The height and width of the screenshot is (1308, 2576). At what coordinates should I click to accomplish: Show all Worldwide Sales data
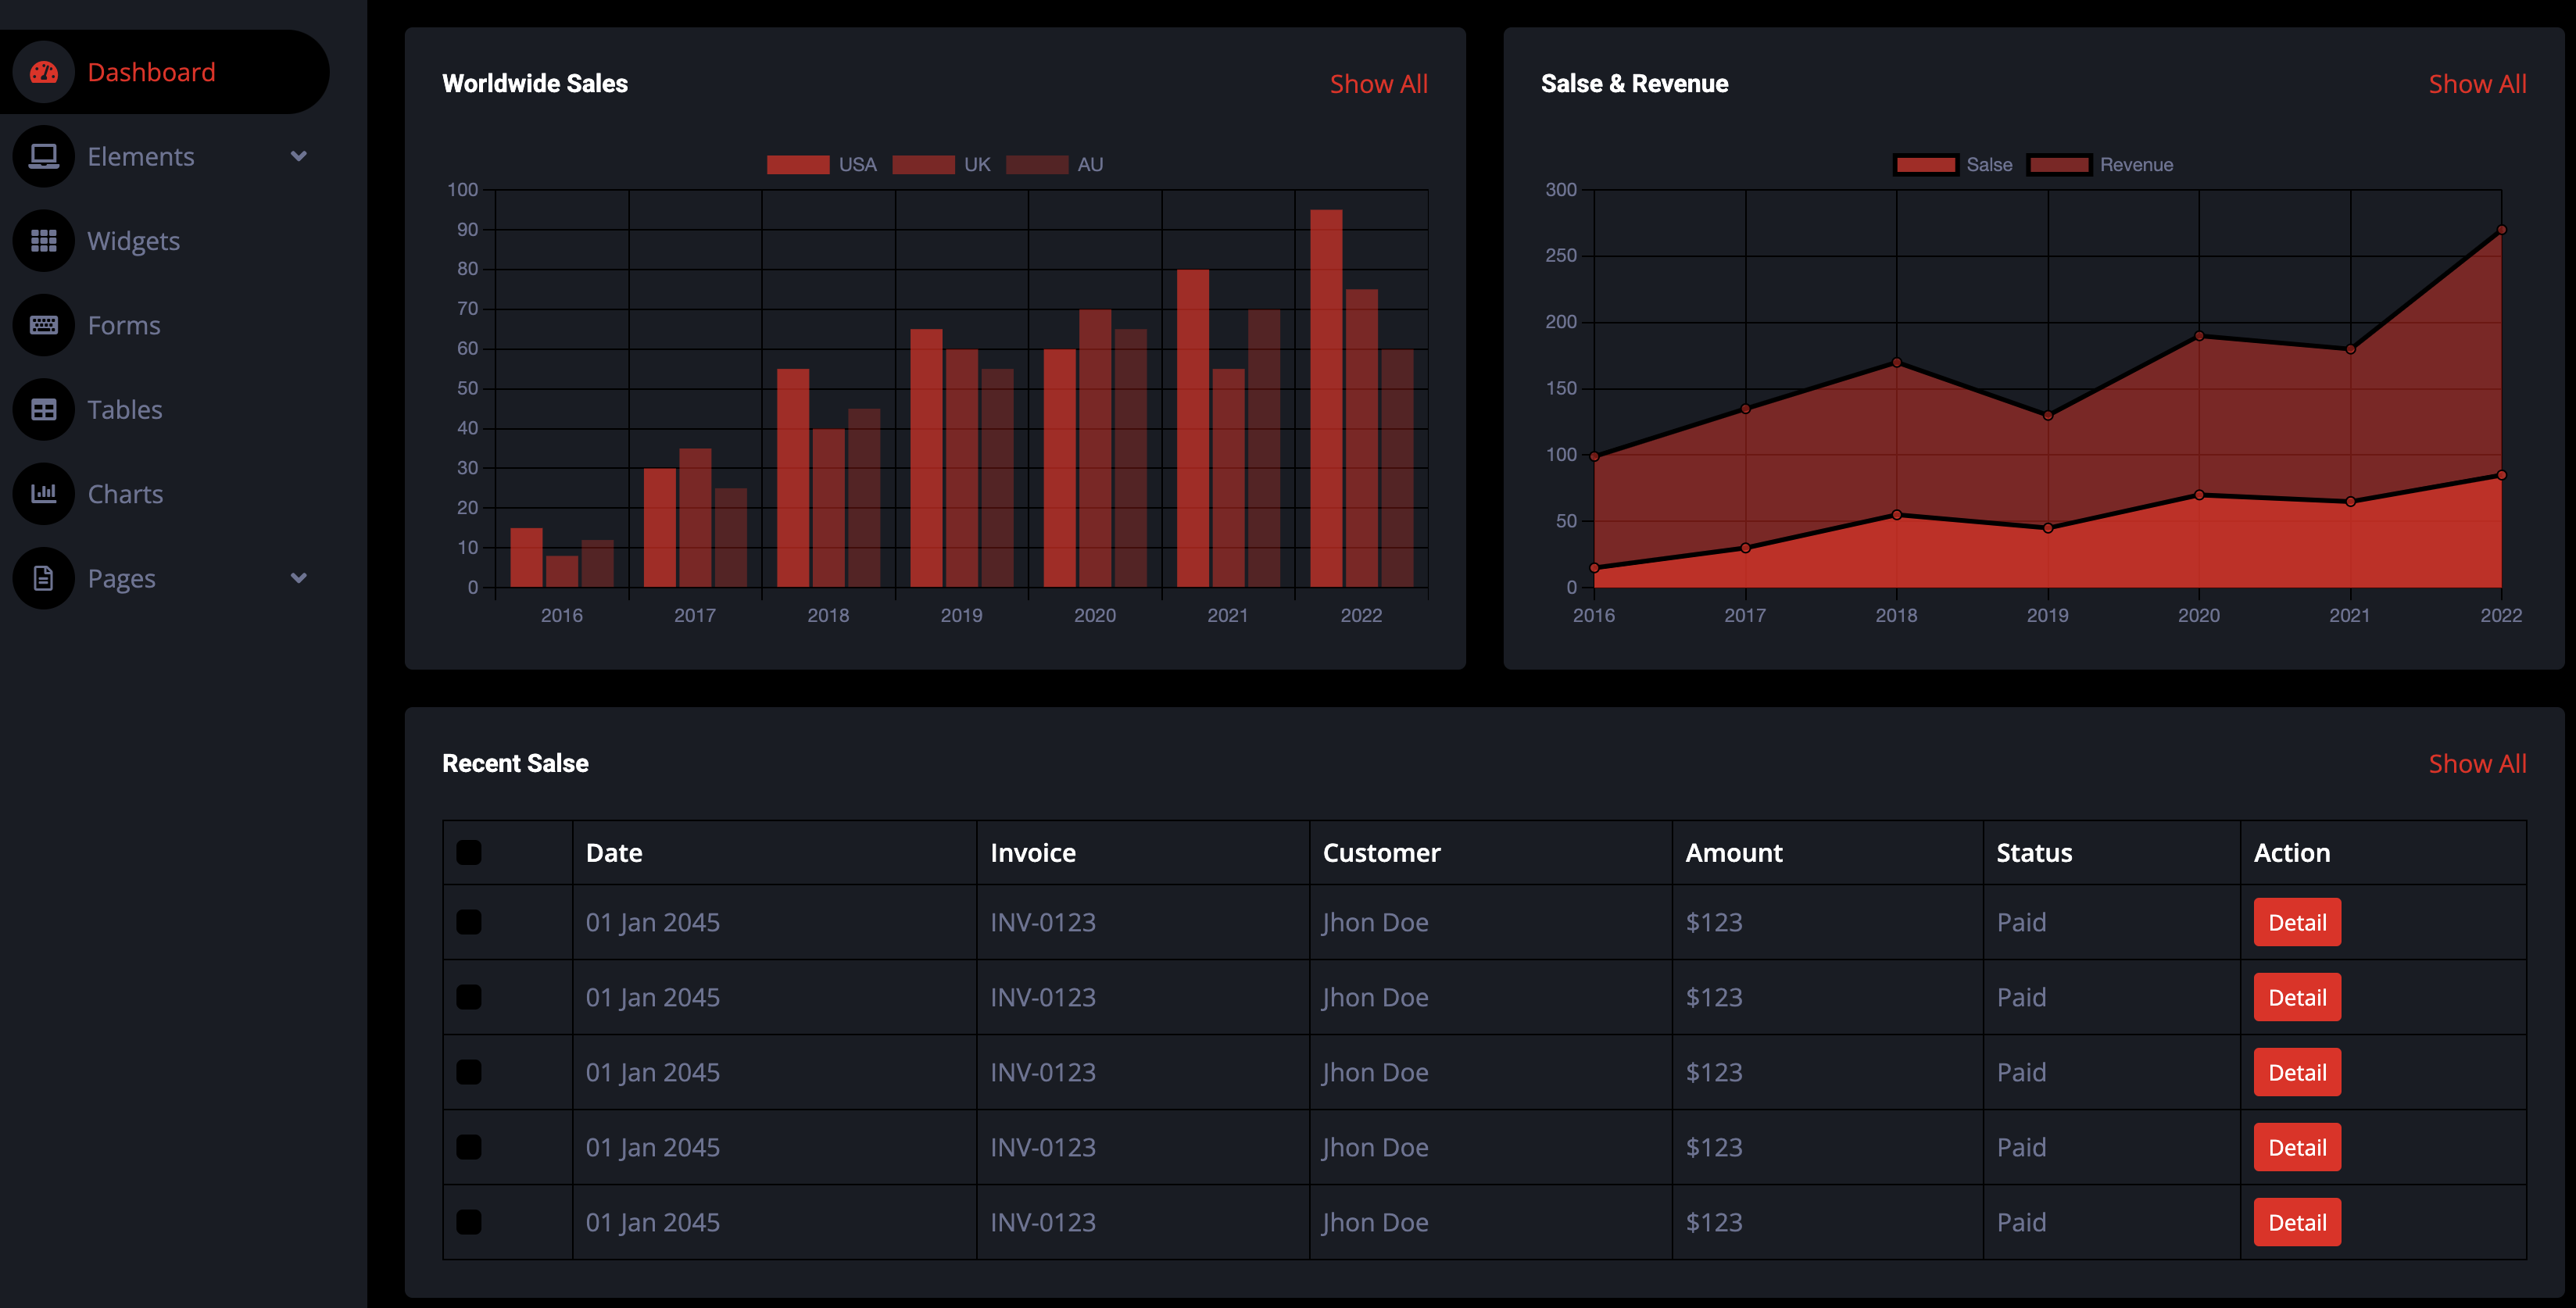pyautogui.click(x=1378, y=84)
